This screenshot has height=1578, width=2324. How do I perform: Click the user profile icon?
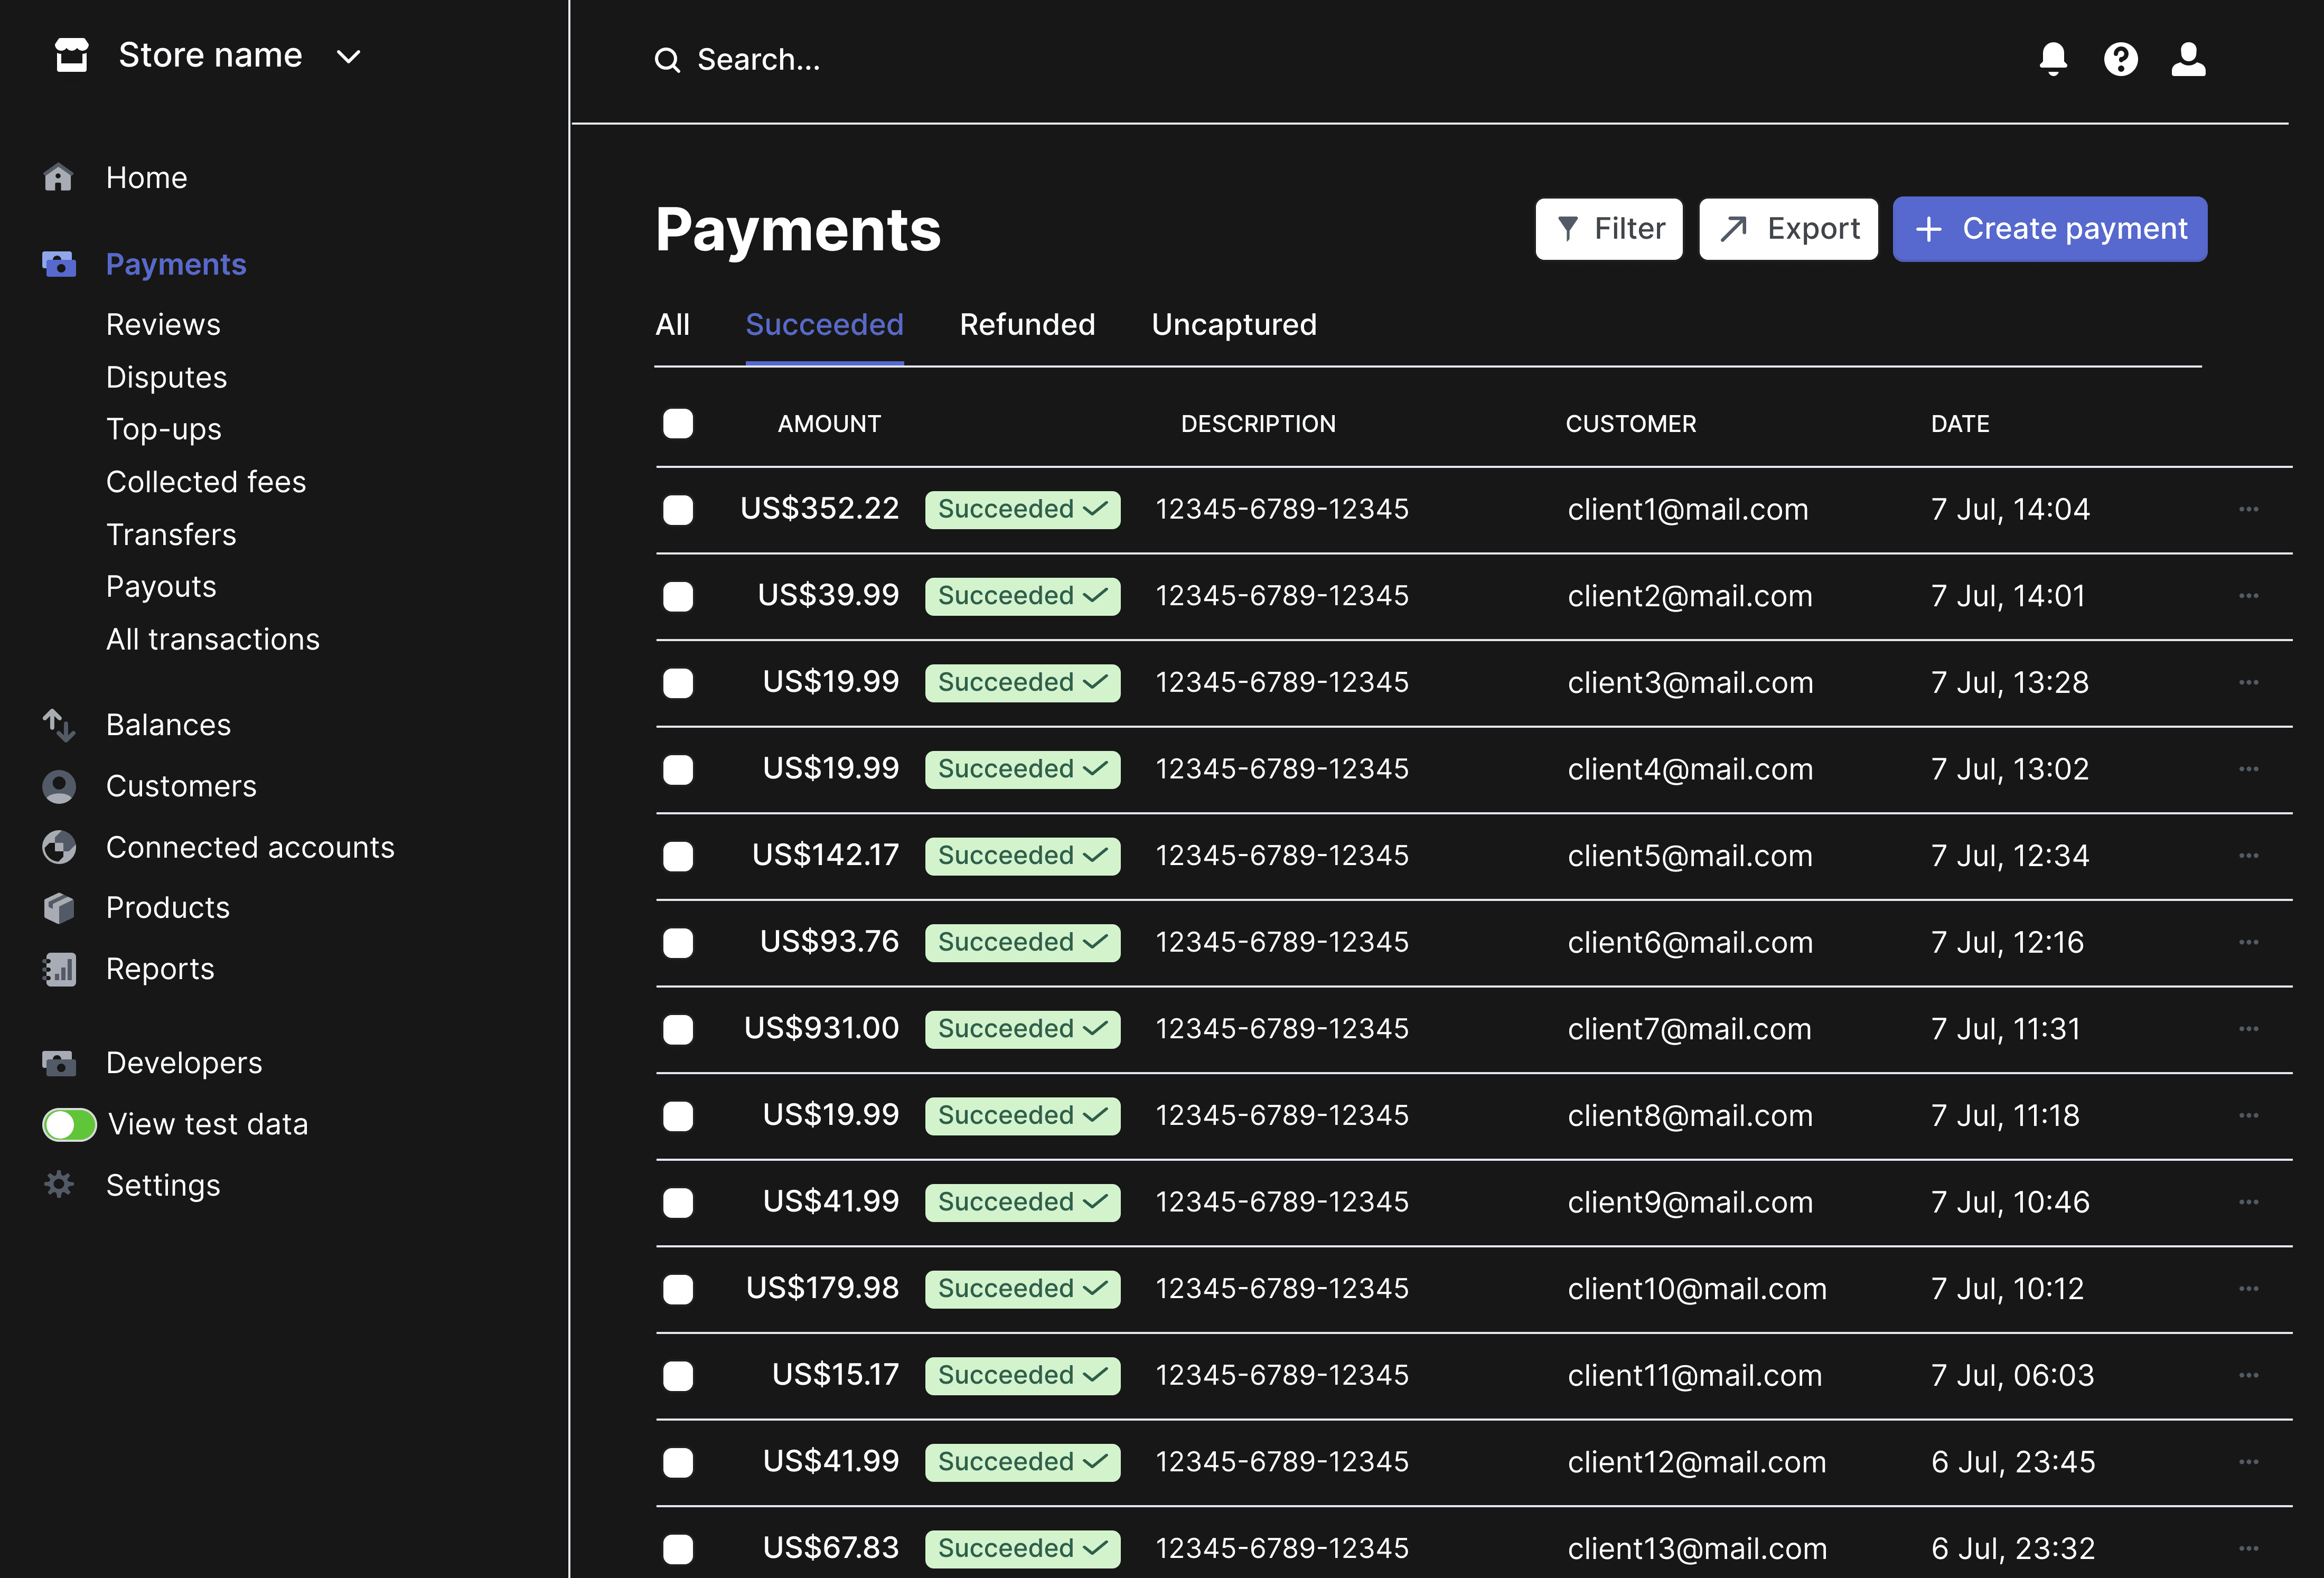pyautogui.click(x=2188, y=59)
